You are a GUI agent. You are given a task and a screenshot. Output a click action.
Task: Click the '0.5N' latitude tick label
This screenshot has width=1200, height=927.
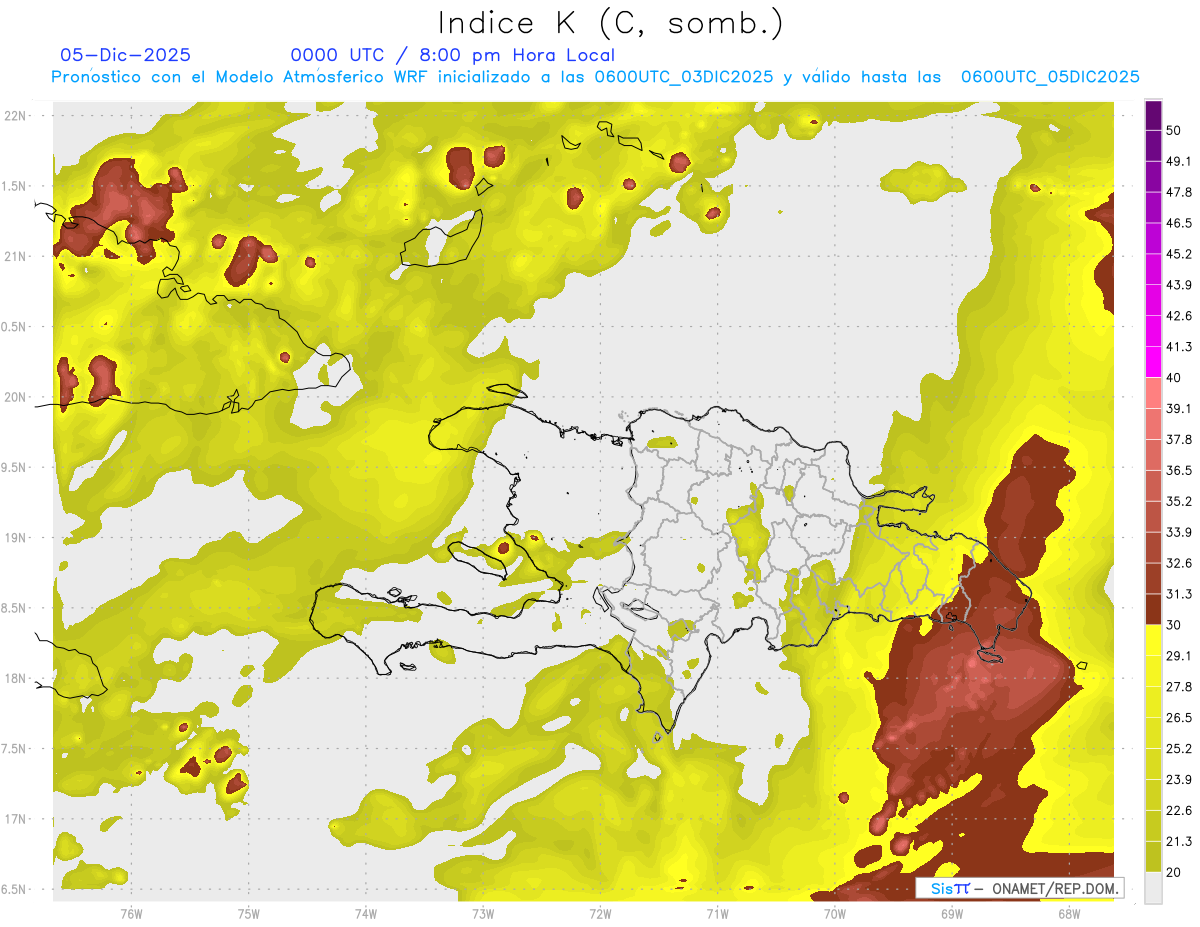pyautogui.click(x=16, y=327)
